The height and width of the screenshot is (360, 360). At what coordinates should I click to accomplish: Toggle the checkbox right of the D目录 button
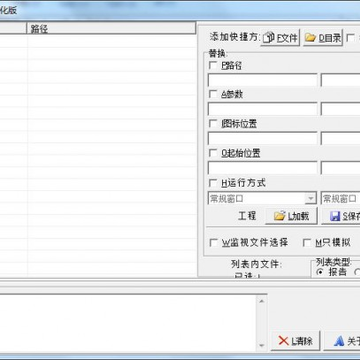click(350, 38)
